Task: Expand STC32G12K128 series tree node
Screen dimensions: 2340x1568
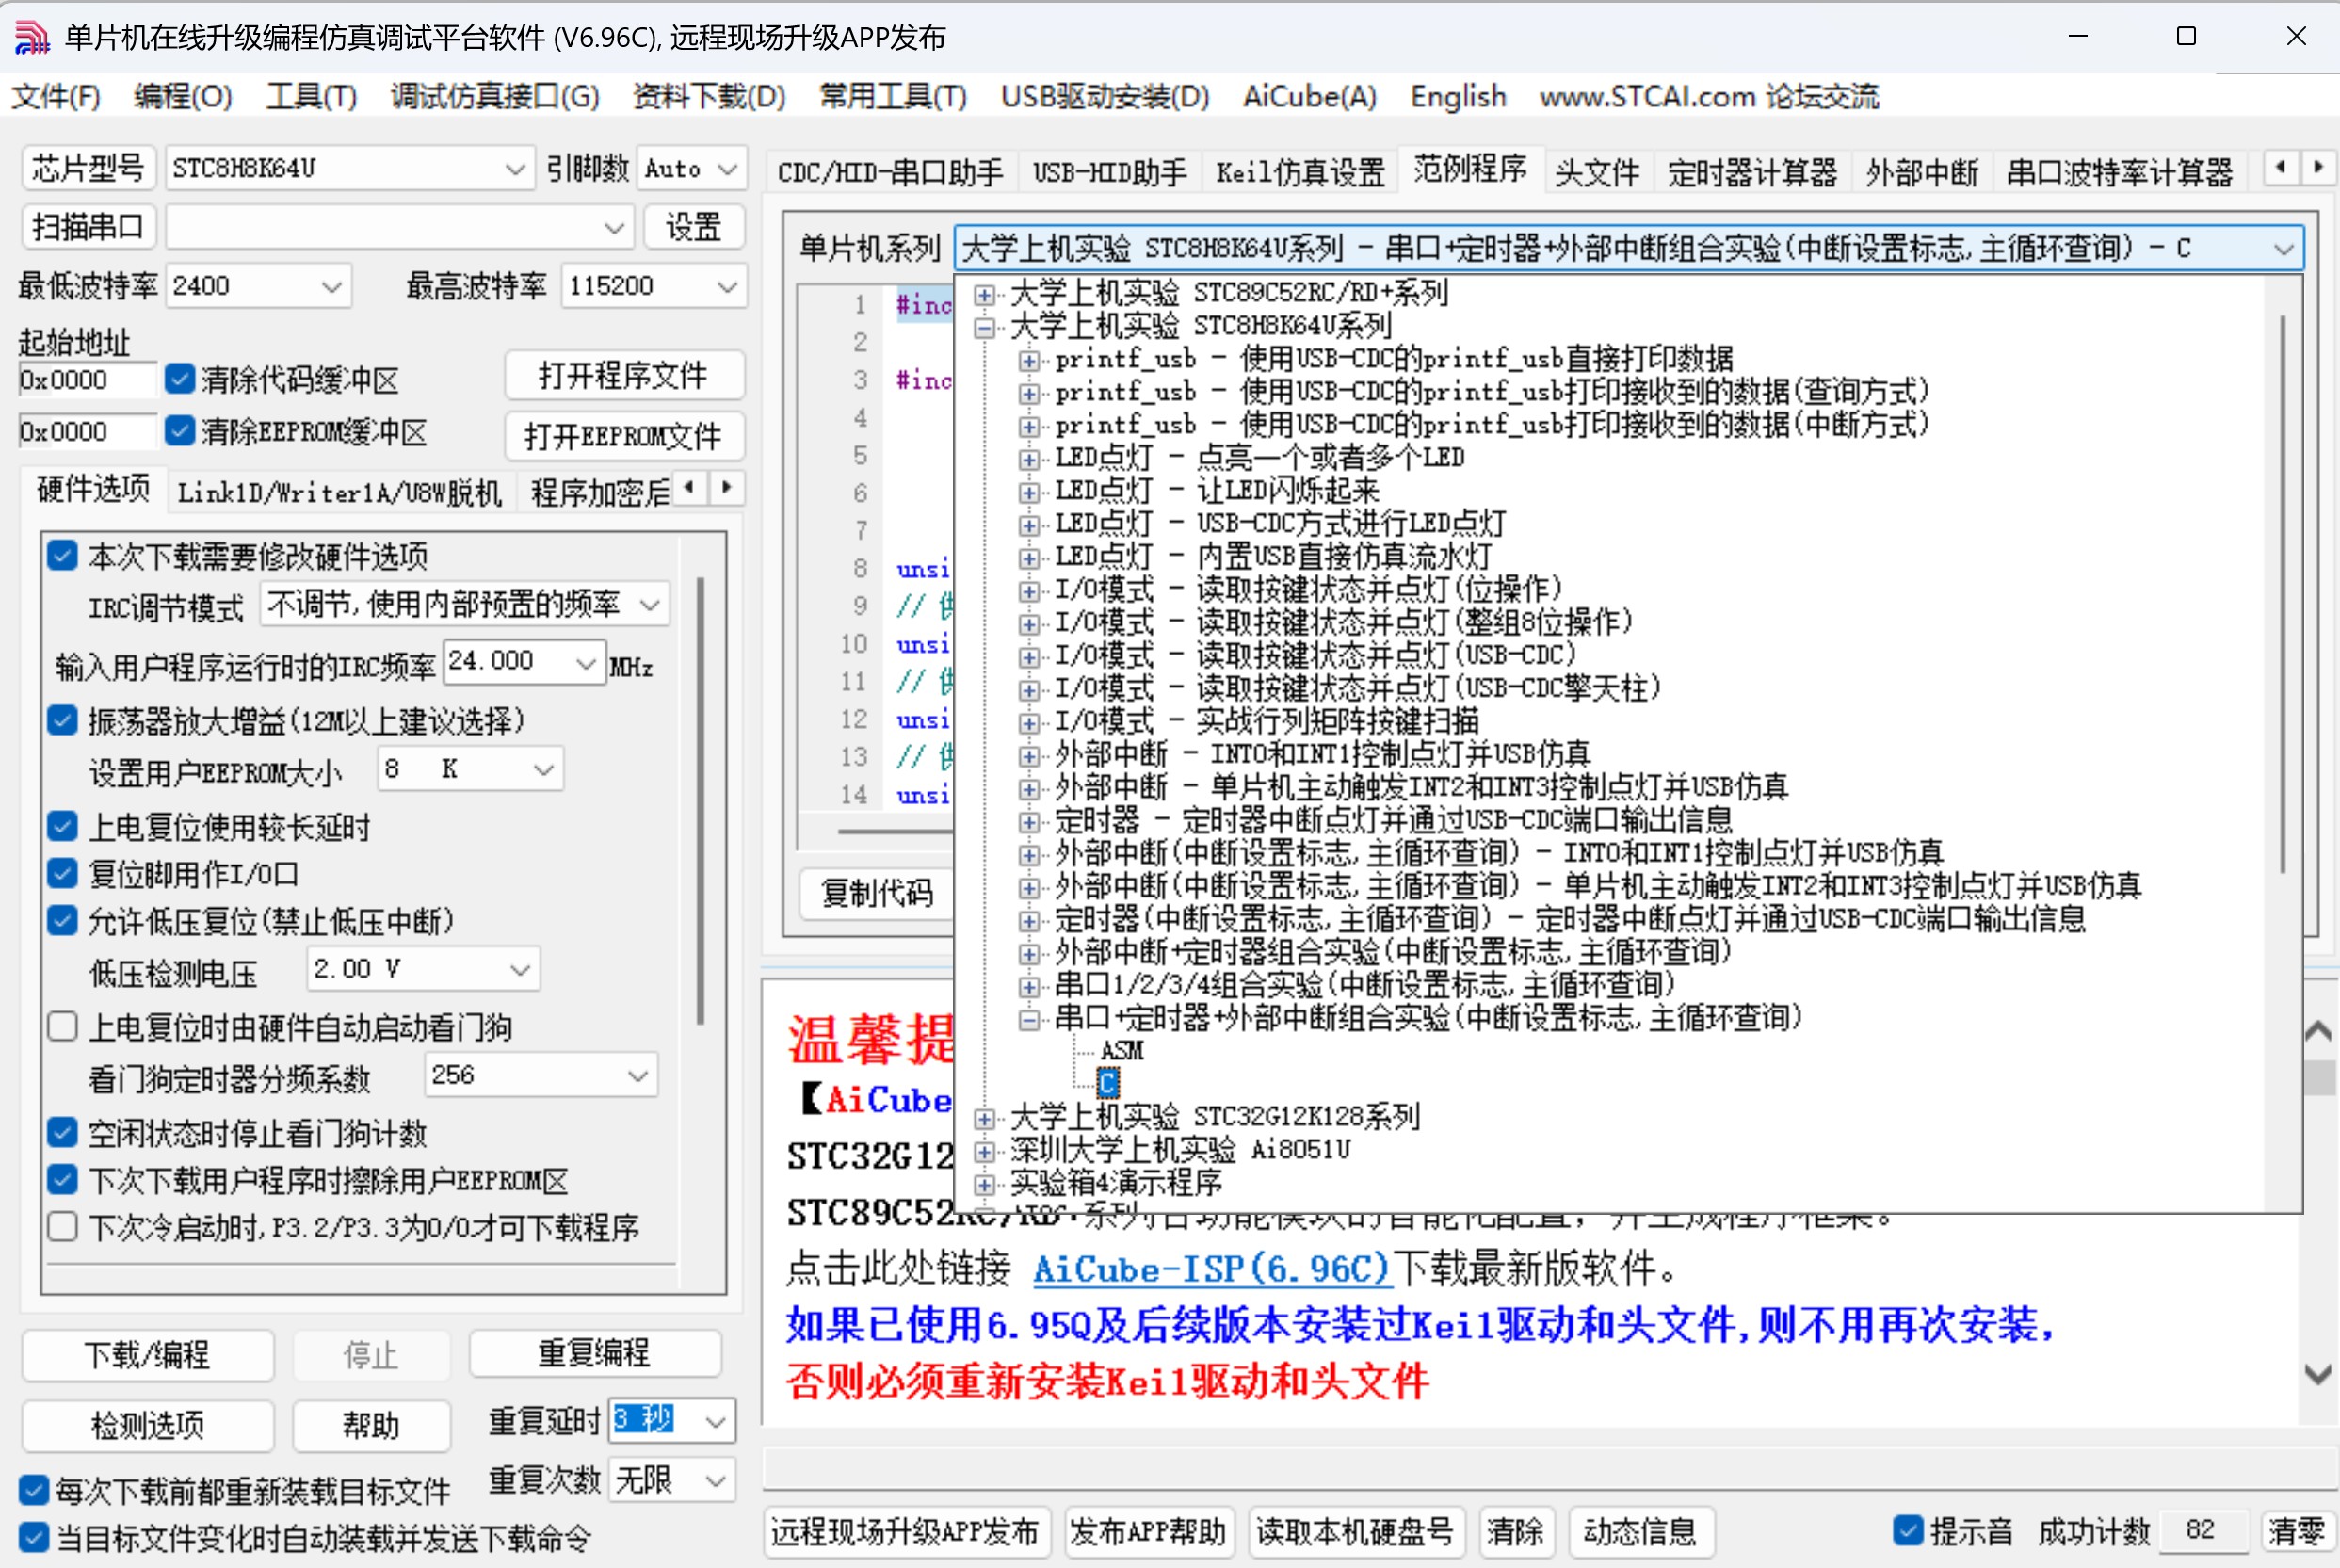Action: point(985,1118)
